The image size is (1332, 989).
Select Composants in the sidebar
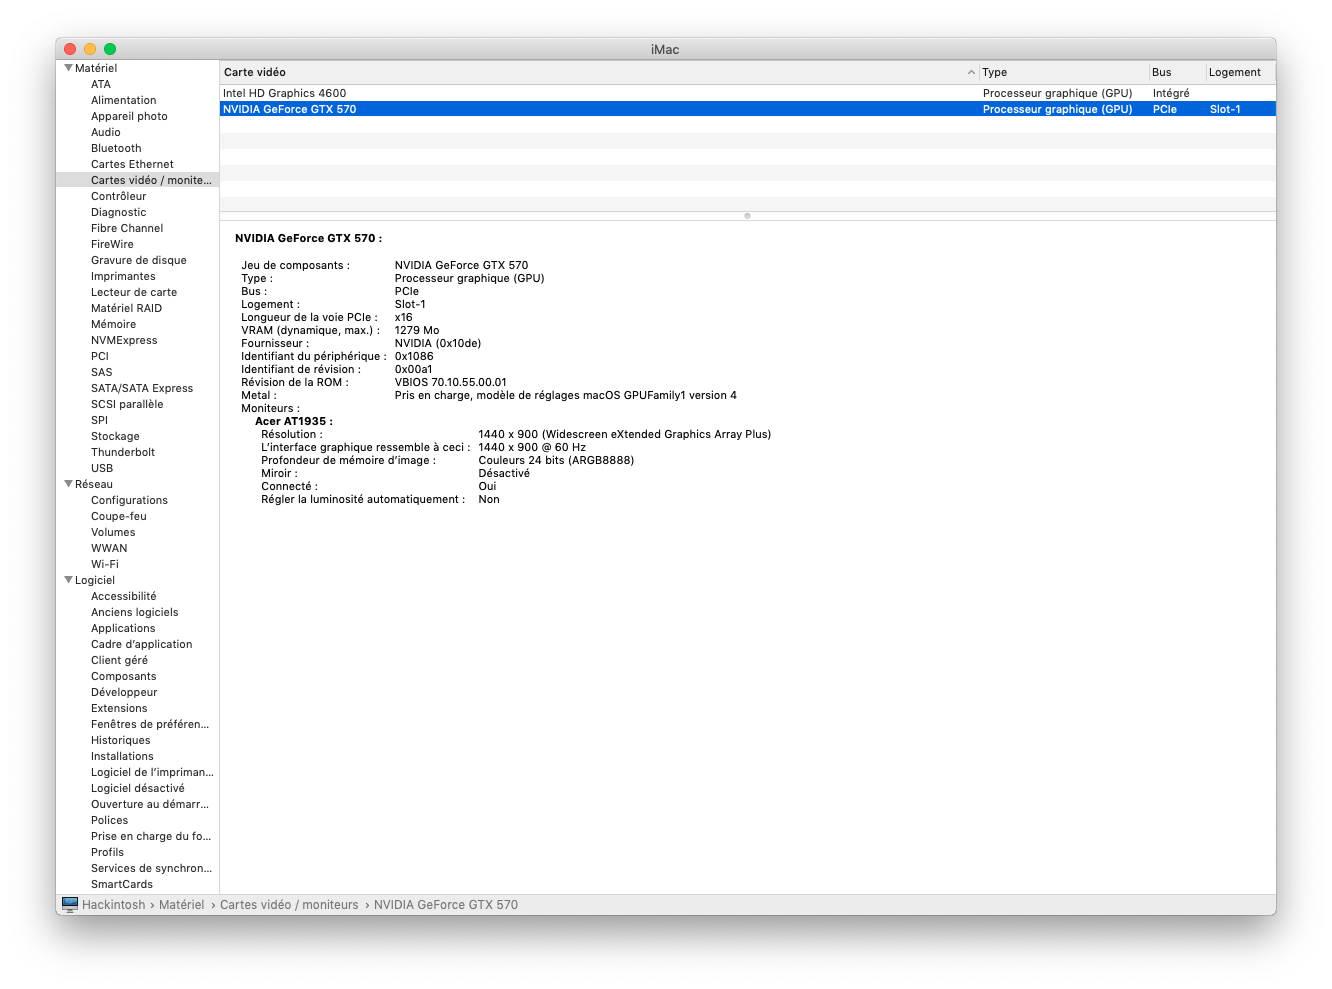124,676
